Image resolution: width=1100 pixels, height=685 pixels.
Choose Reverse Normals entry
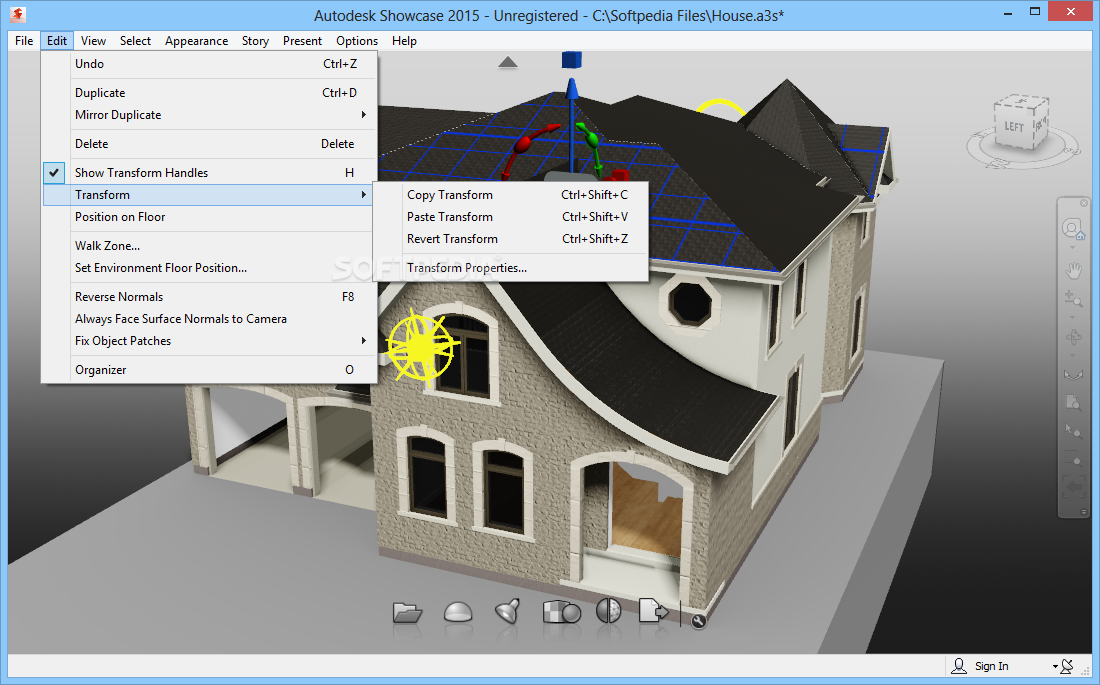(210, 297)
